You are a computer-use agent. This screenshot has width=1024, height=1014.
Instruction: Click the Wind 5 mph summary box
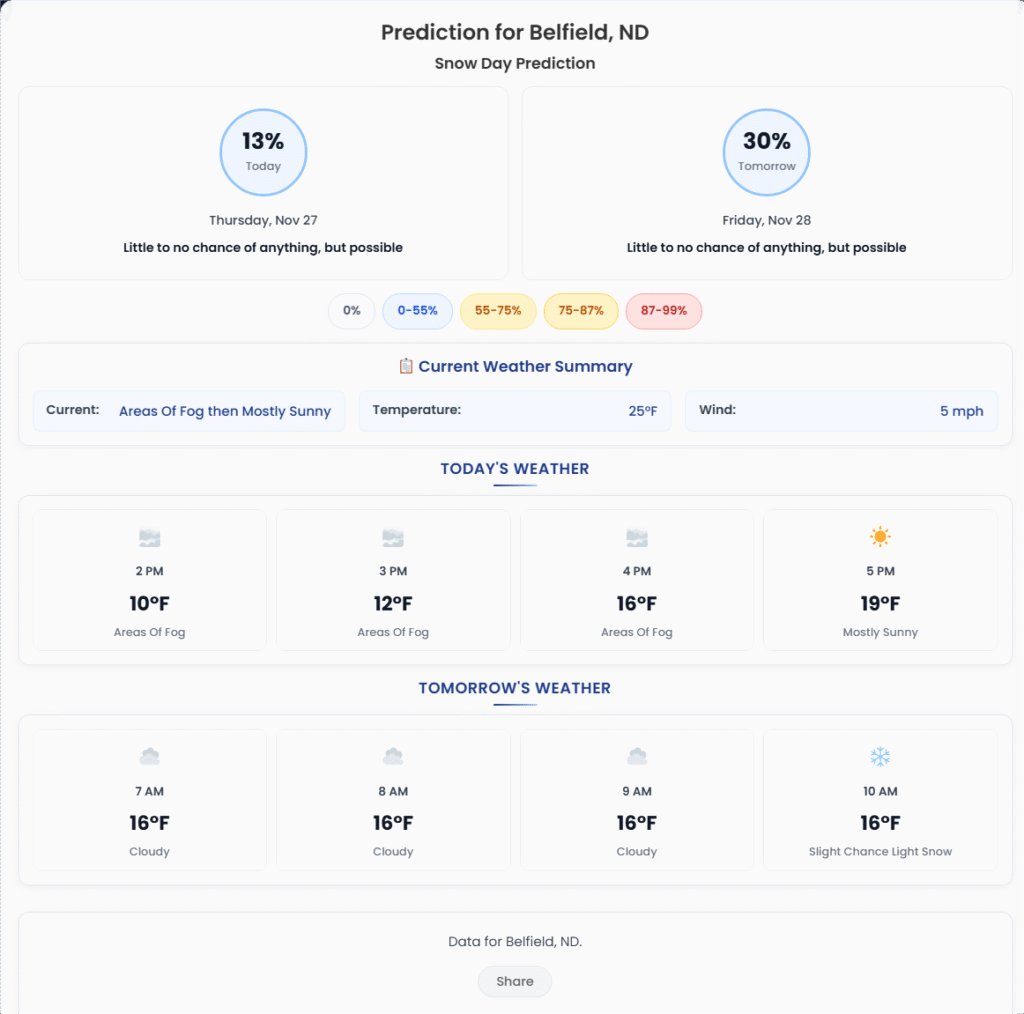pos(841,411)
